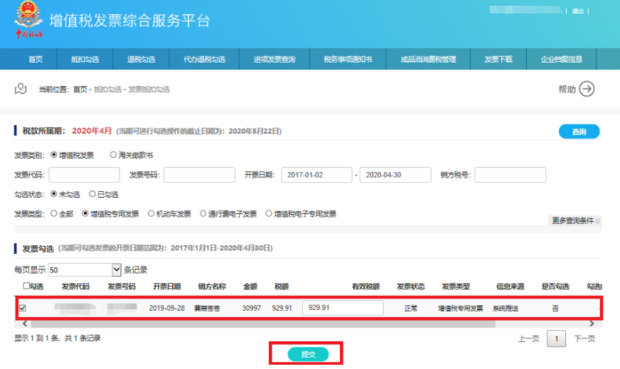This screenshot has width=620, height=369.
Task: Open help via the circled arrow icon
Action: 587,89
